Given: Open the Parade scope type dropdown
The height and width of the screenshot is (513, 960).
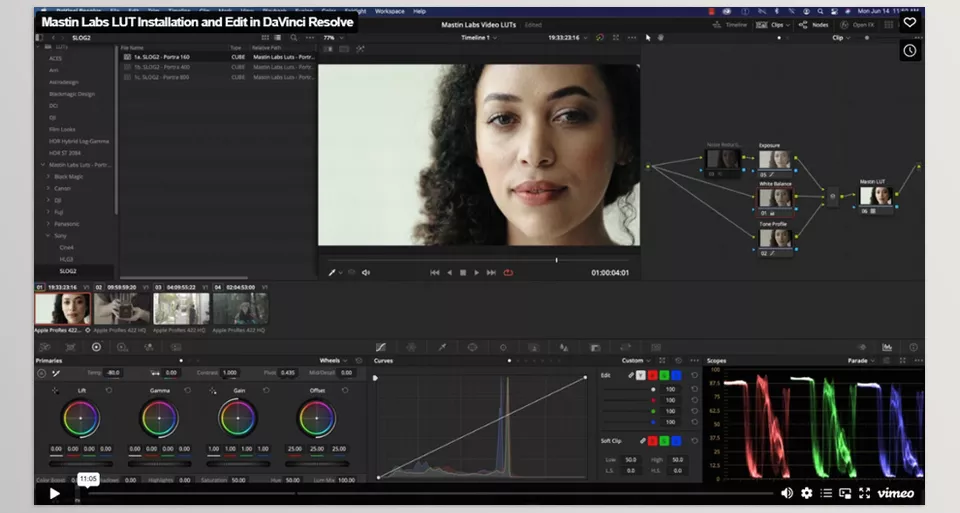Looking at the screenshot, I should click(861, 361).
